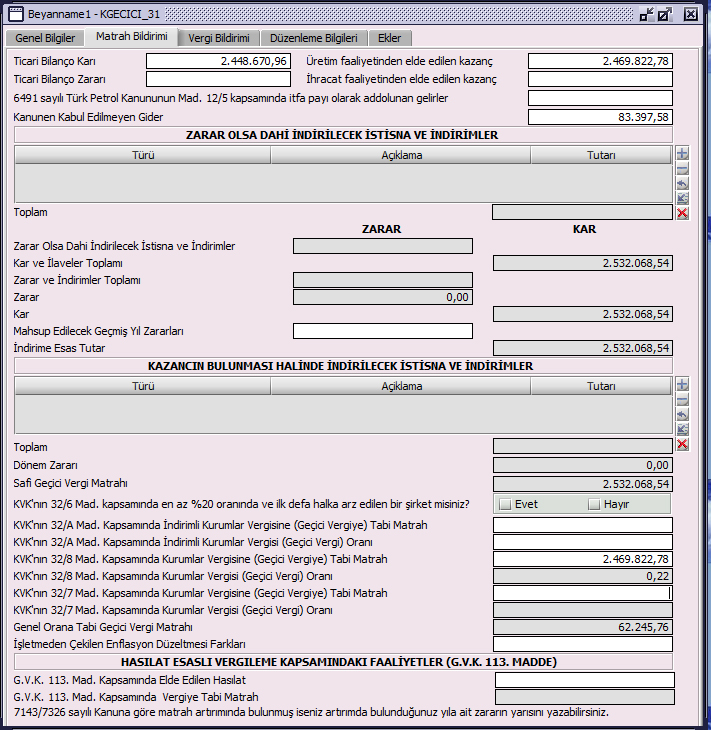Click the Beyanname1 window system icon
Screen dimensions: 711x730
pos(16,14)
